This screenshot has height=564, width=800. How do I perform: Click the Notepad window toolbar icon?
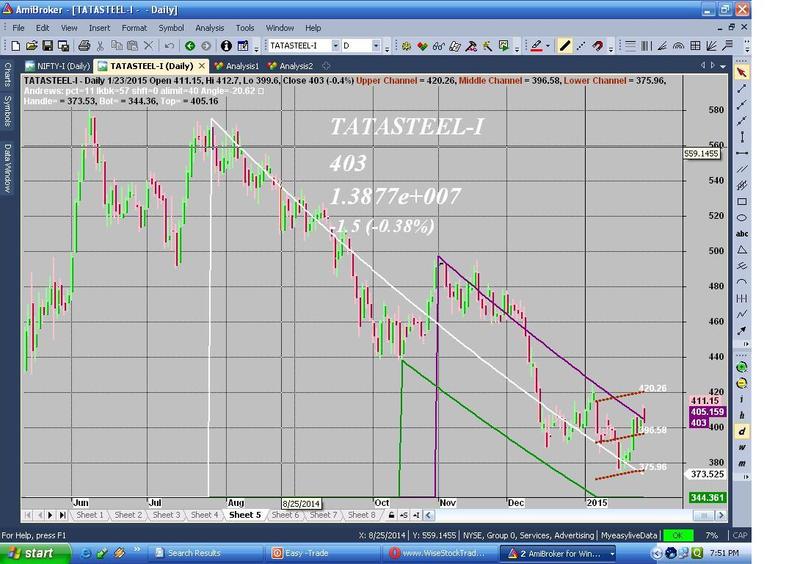tap(243, 46)
